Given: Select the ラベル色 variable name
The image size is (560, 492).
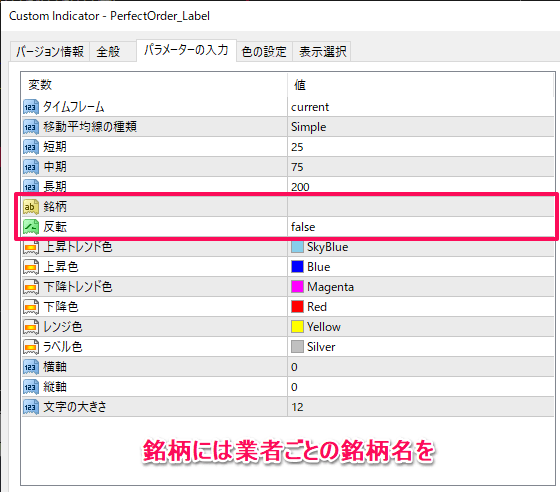Looking at the screenshot, I should point(62,347).
